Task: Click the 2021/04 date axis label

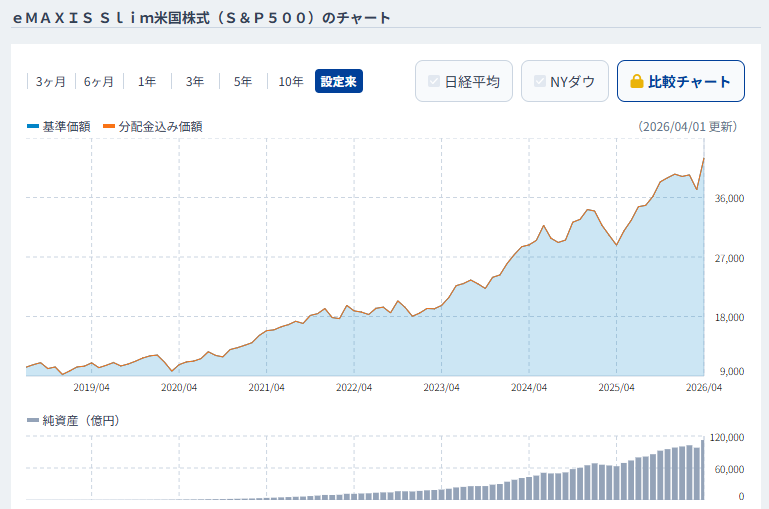Action: (x=266, y=387)
